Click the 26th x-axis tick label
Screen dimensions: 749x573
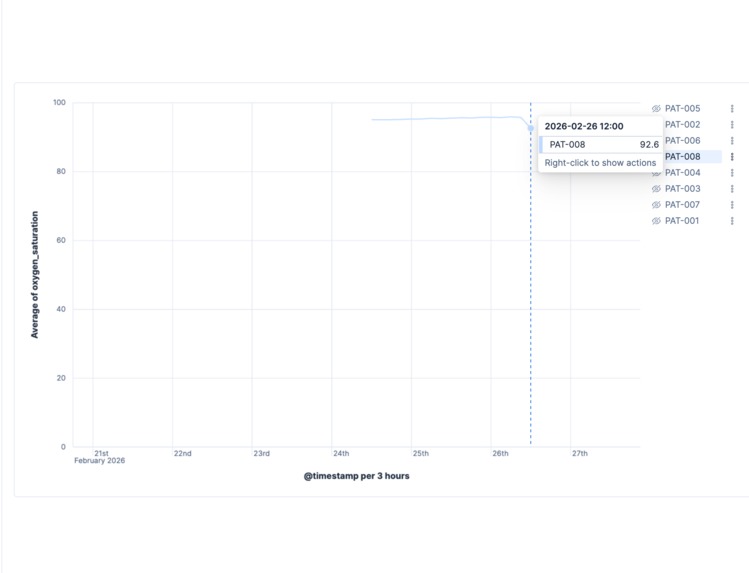[x=500, y=453]
